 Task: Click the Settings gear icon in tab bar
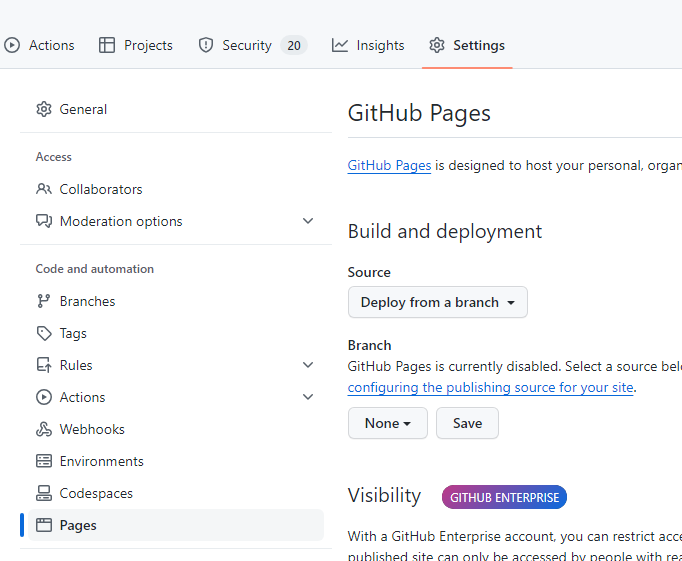[x=437, y=45]
